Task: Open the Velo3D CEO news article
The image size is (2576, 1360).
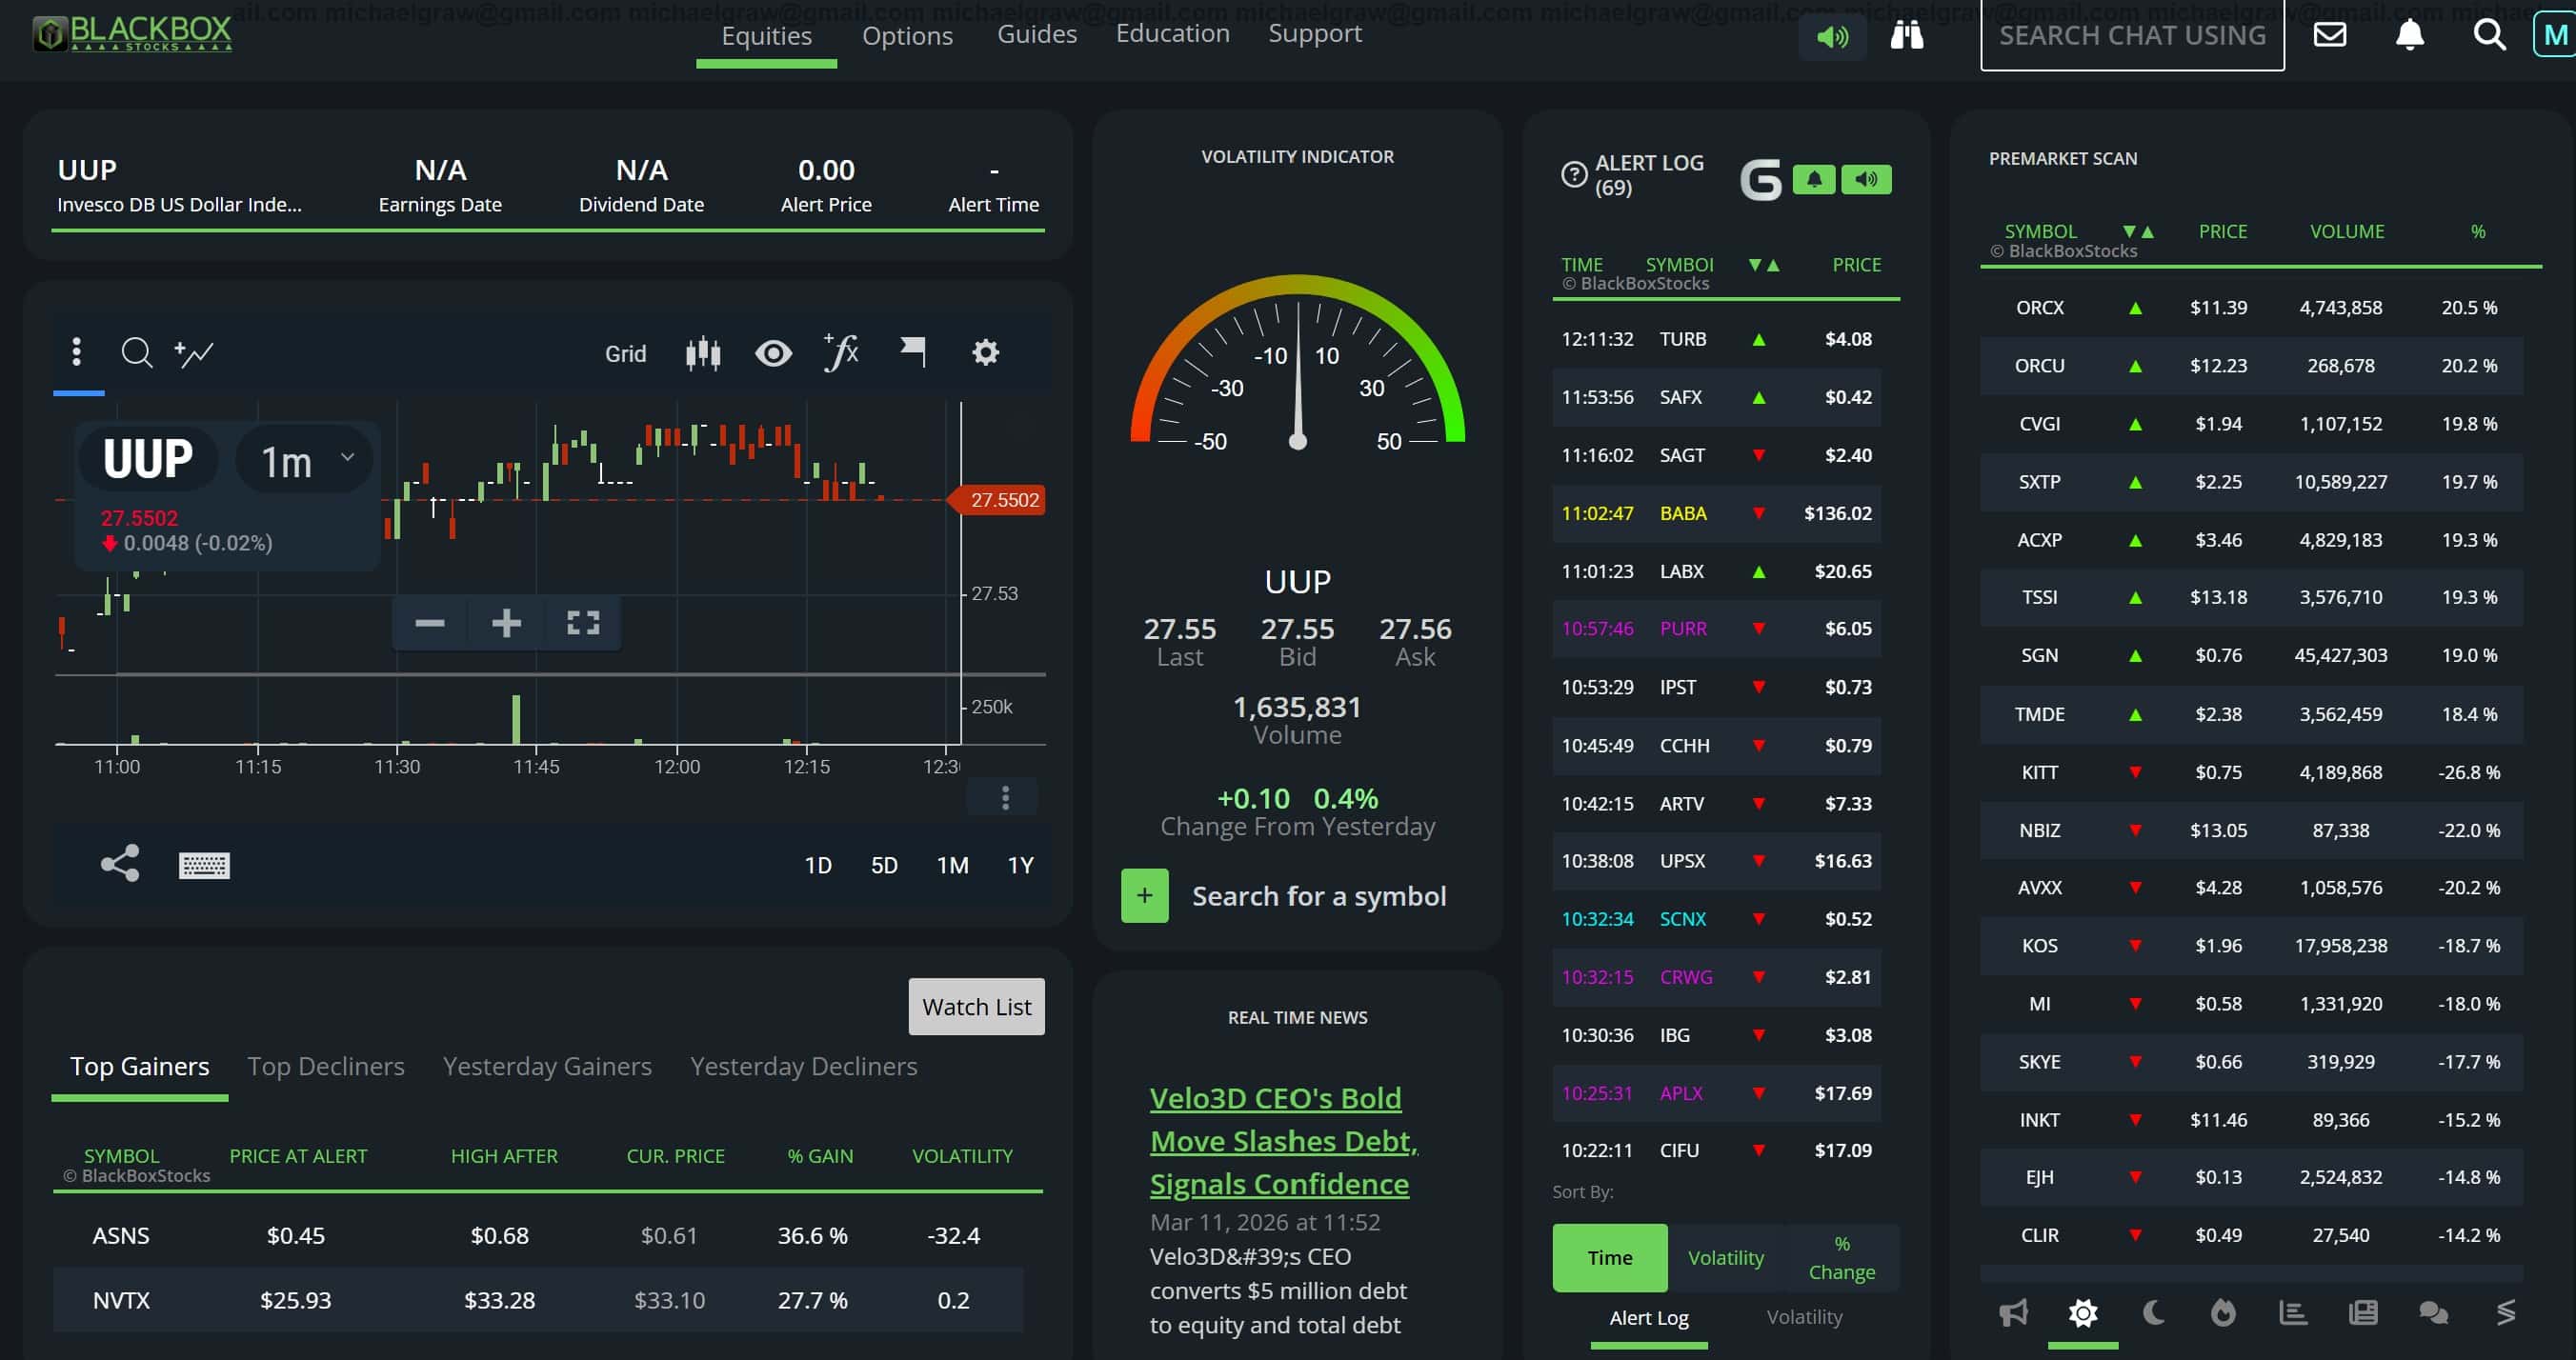Action: pyautogui.click(x=1281, y=1140)
